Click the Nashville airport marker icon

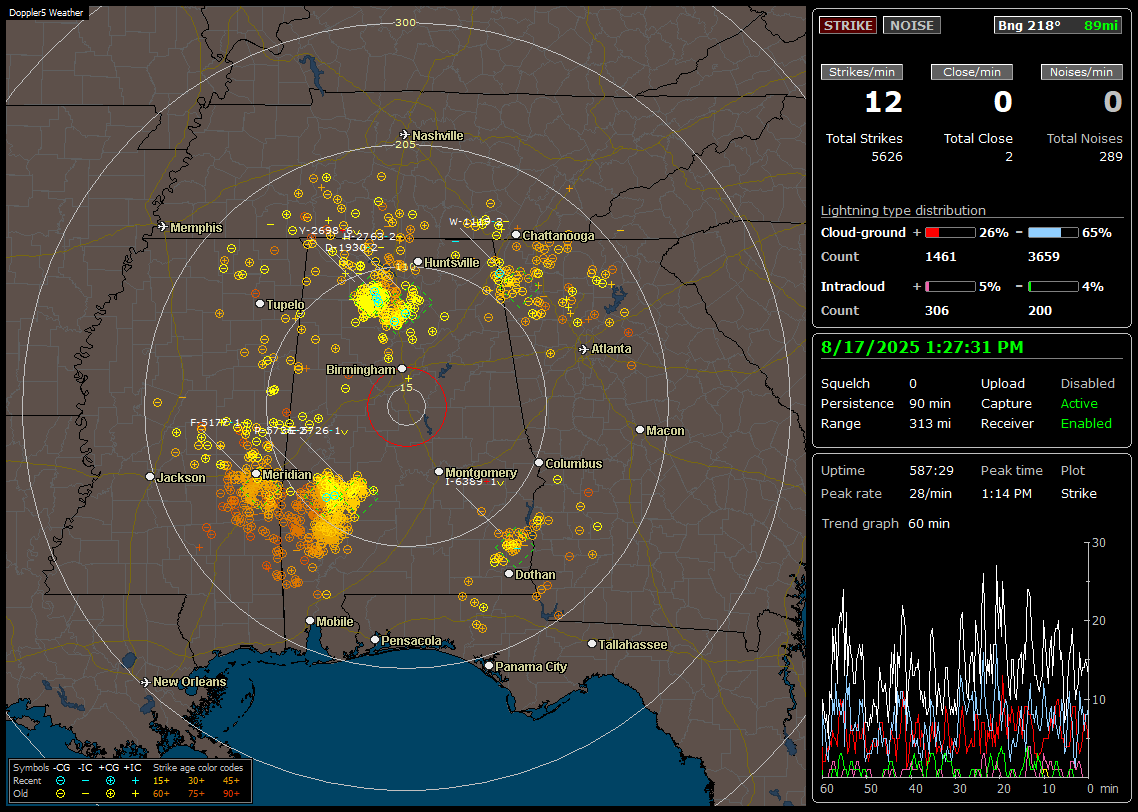point(404,135)
